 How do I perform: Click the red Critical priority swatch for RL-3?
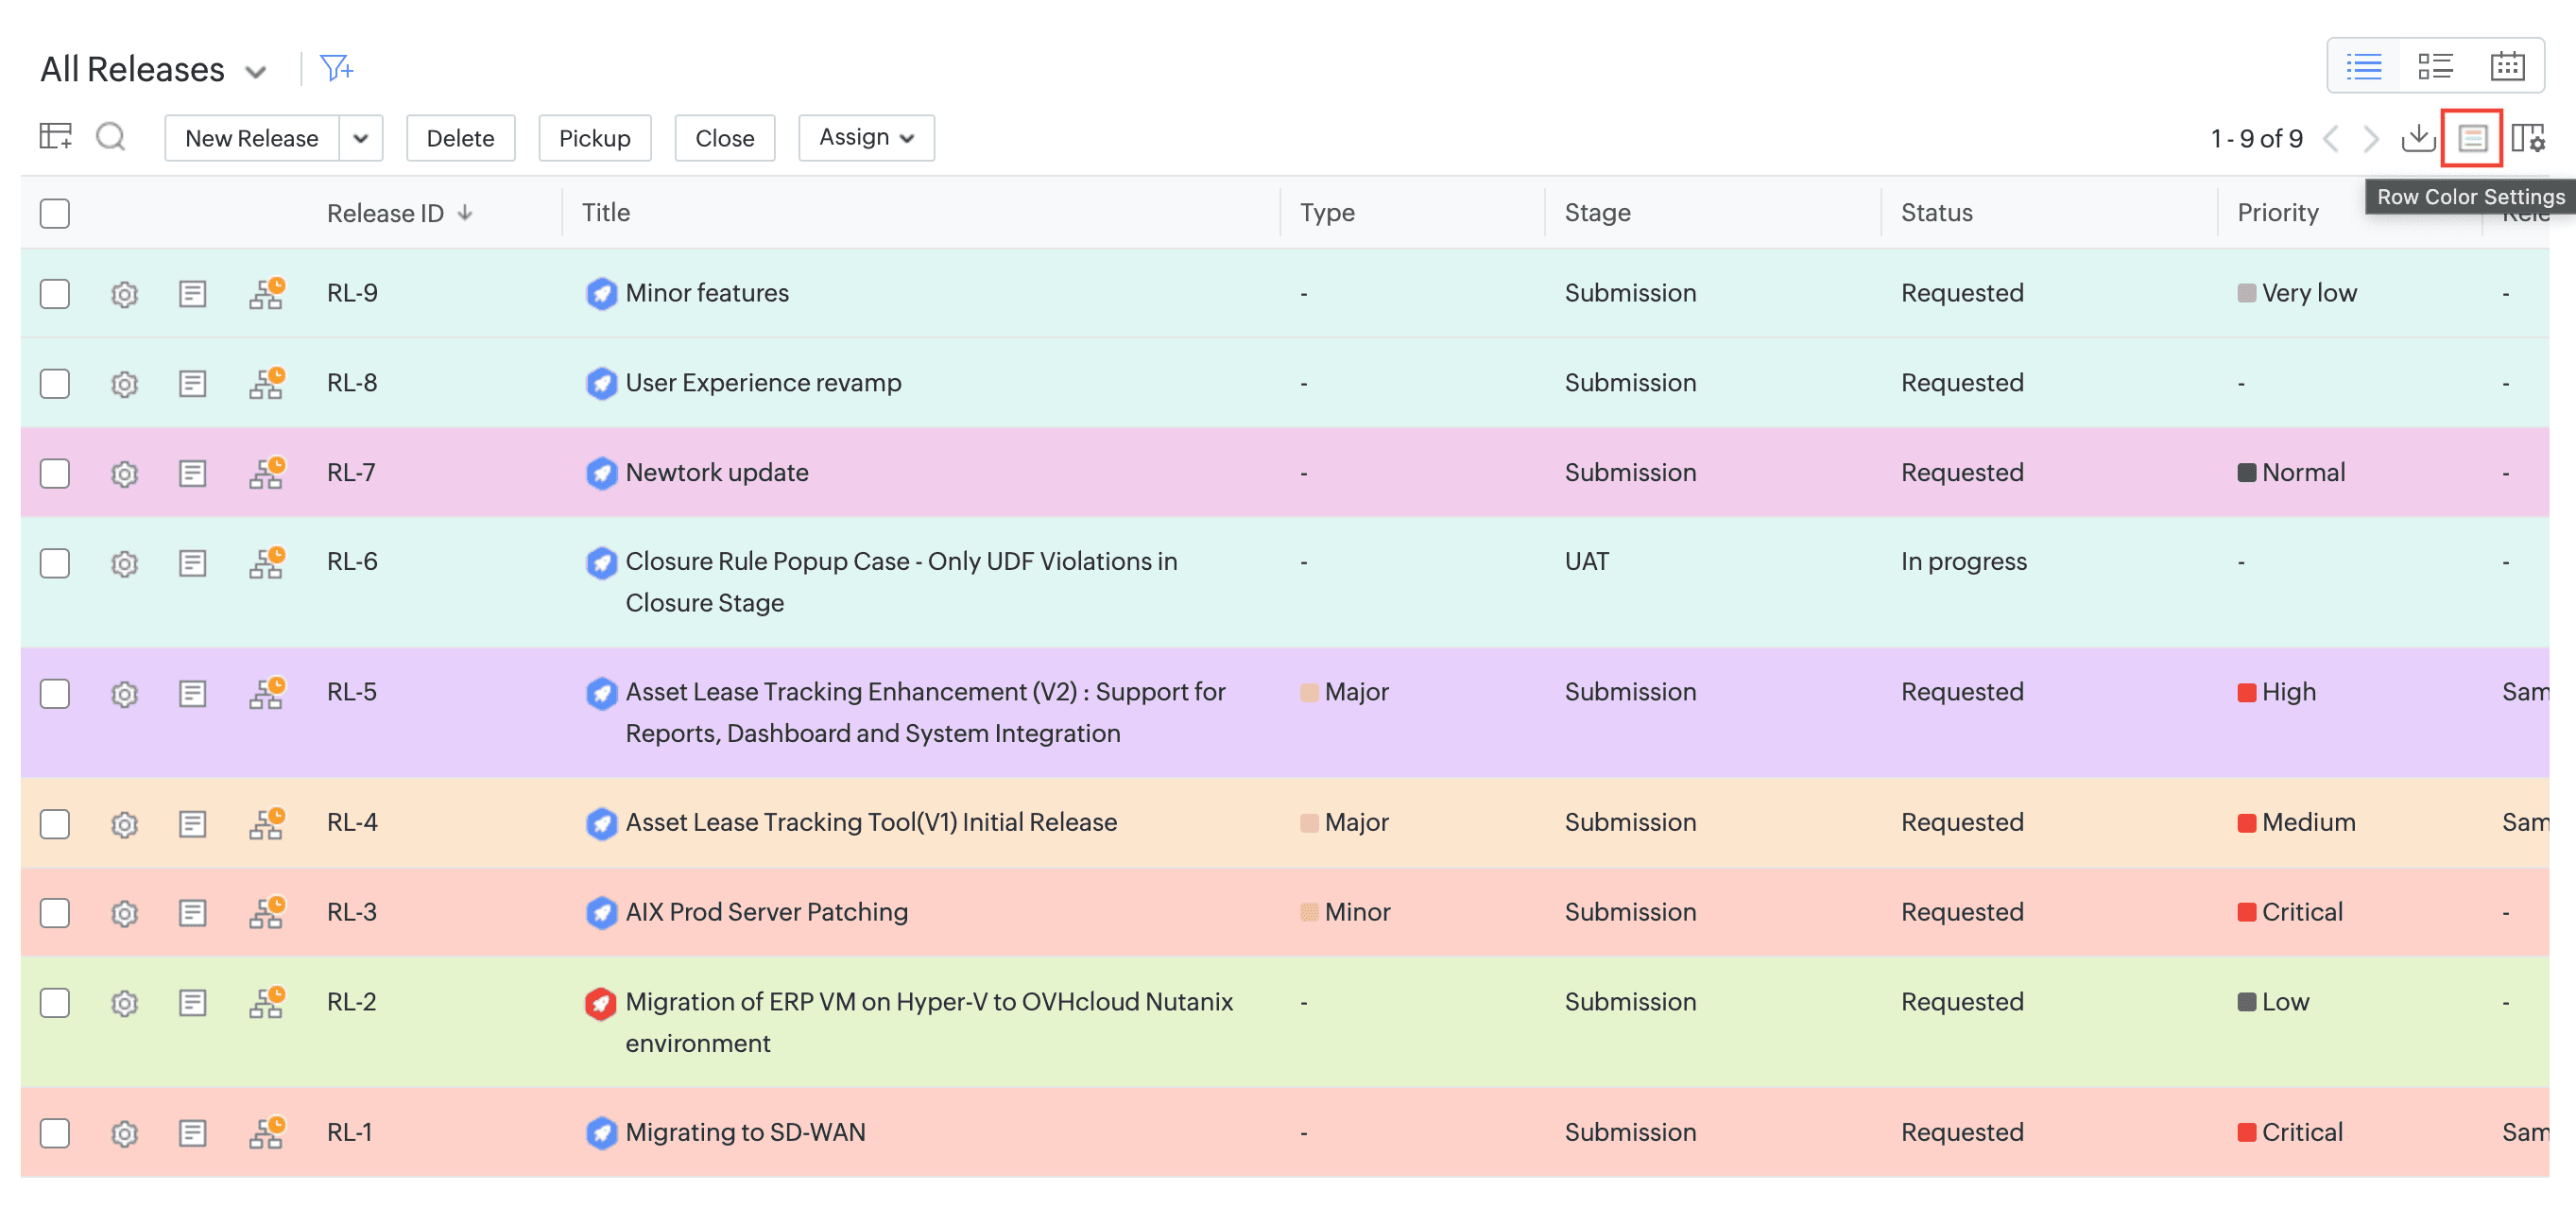[2246, 912]
